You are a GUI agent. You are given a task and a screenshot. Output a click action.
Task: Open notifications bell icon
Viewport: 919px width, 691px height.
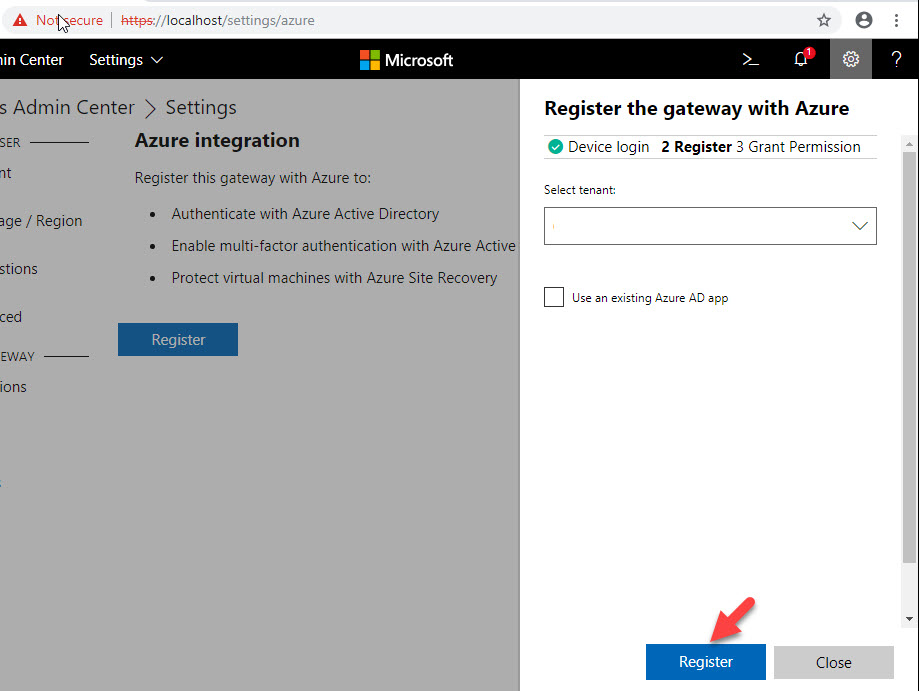pyautogui.click(x=801, y=59)
